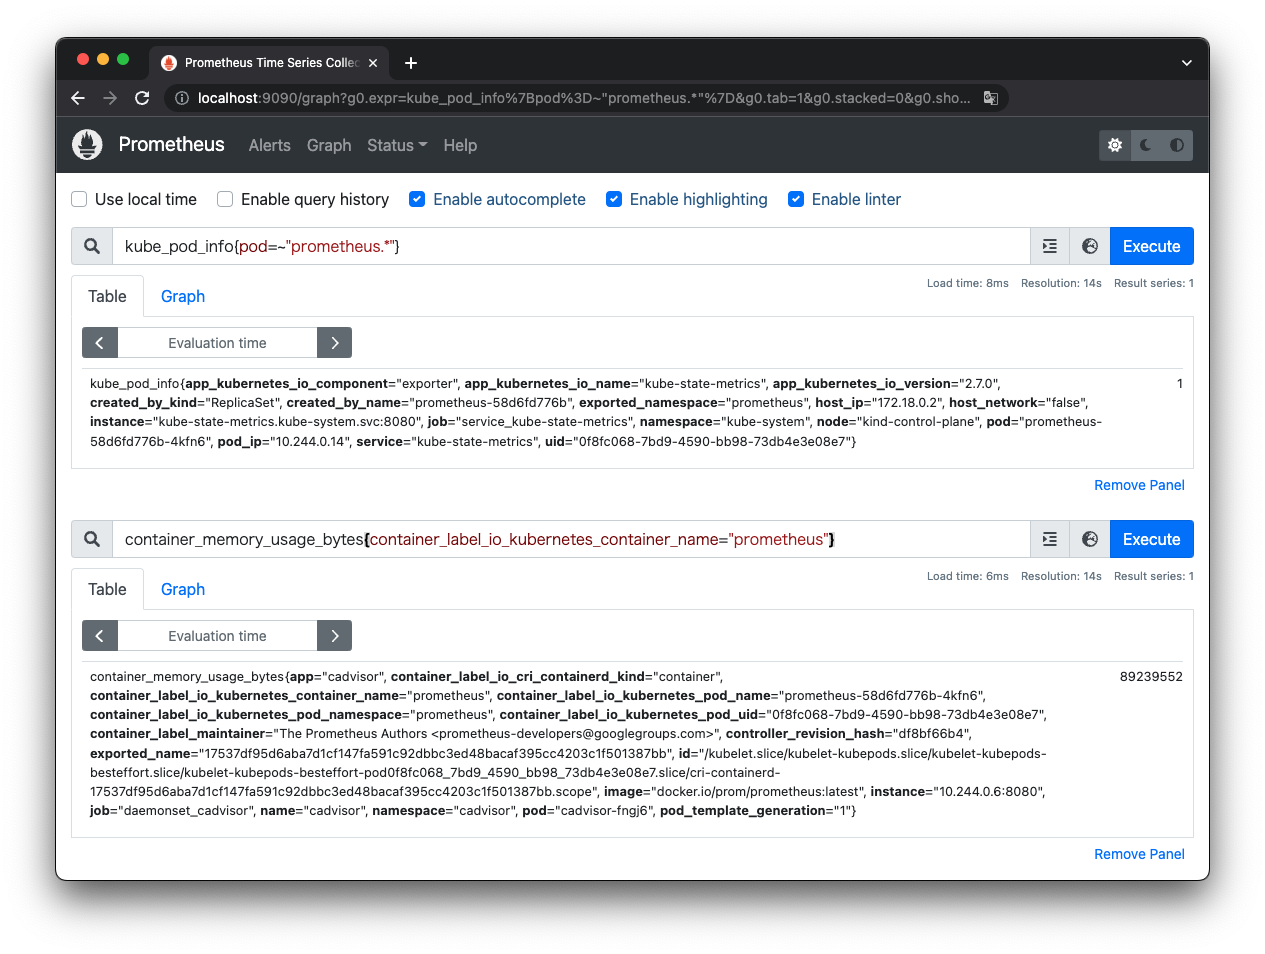This screenshot has width=1265, height=954.
Task: Open browser tab list chevron
Action: coord(1187,63)
